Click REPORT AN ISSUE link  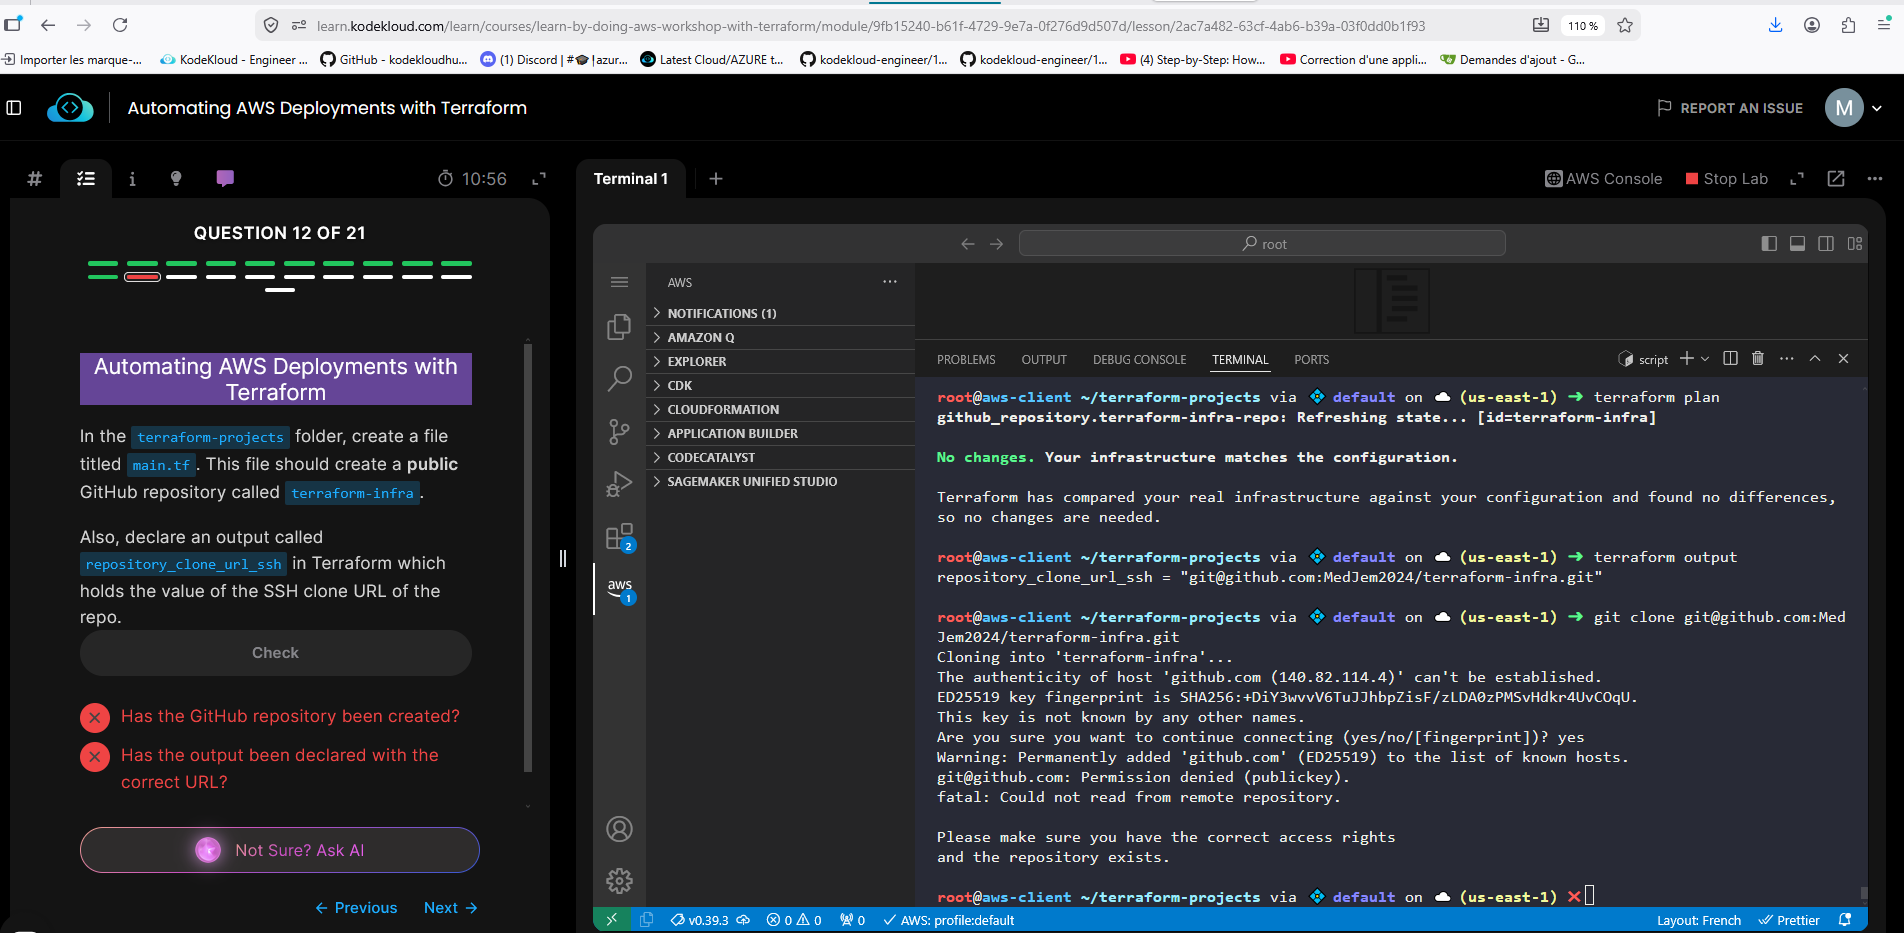[1730, 108]
